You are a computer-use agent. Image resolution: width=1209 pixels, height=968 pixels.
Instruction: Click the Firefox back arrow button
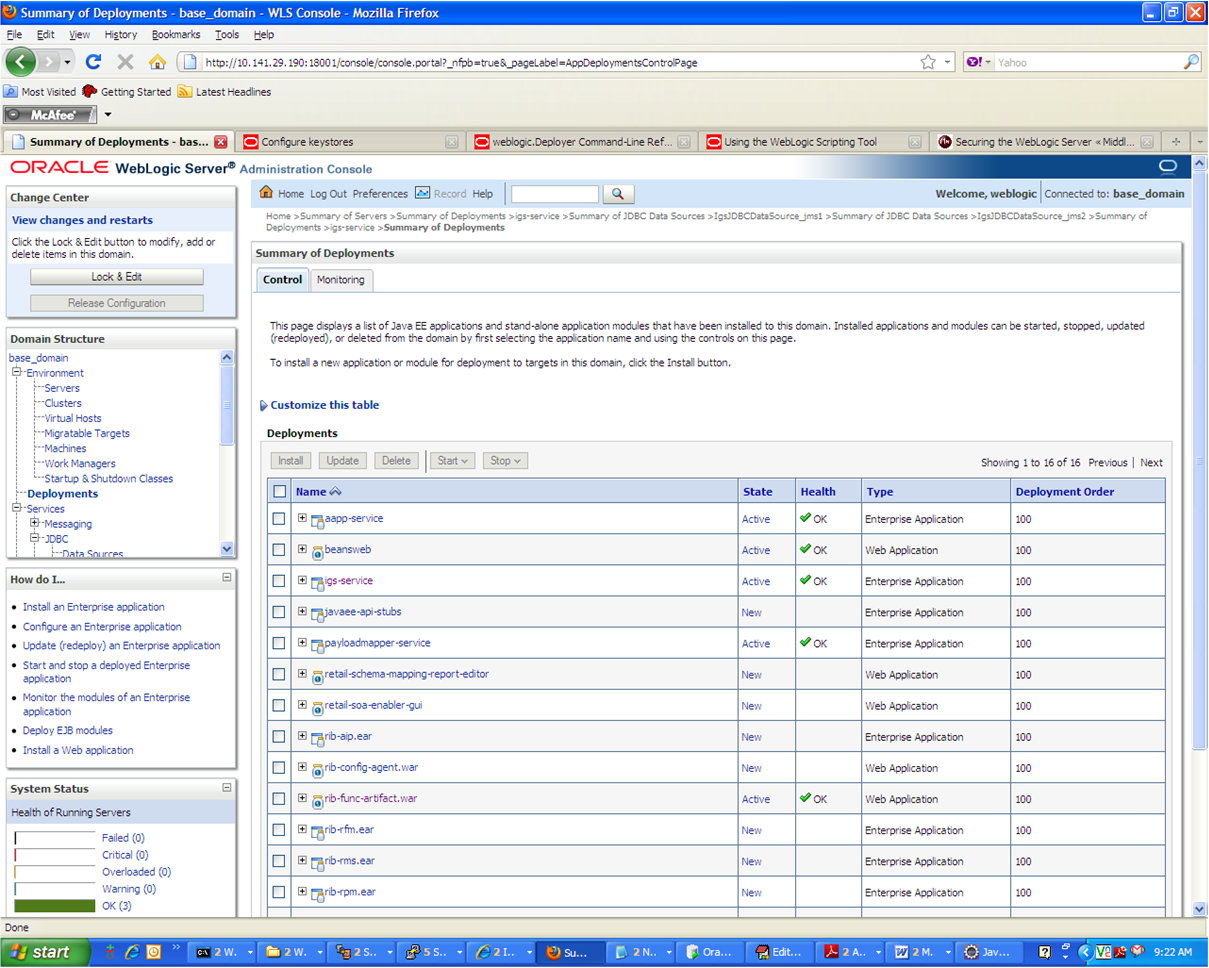(21, 62)
